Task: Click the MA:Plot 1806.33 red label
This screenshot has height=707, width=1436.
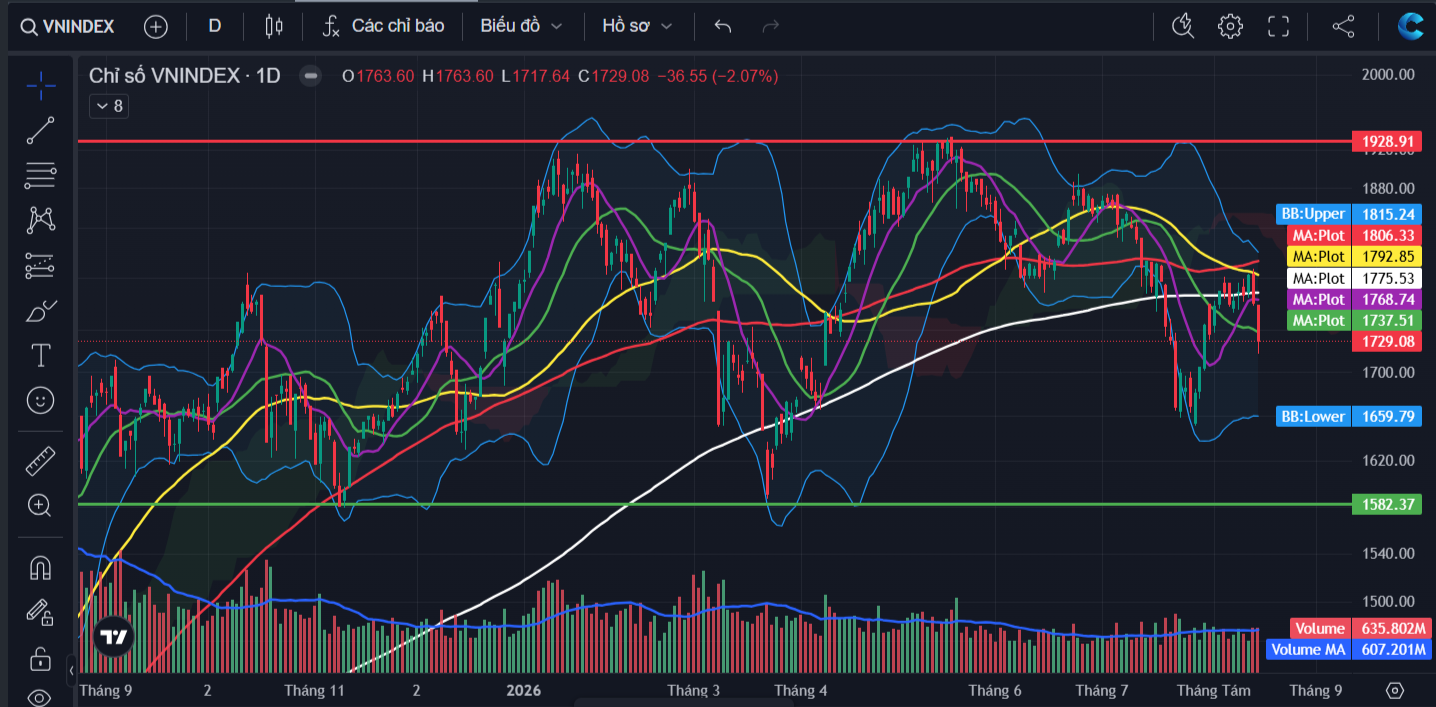Action: pyautogui.click(x=1354, y=235)
